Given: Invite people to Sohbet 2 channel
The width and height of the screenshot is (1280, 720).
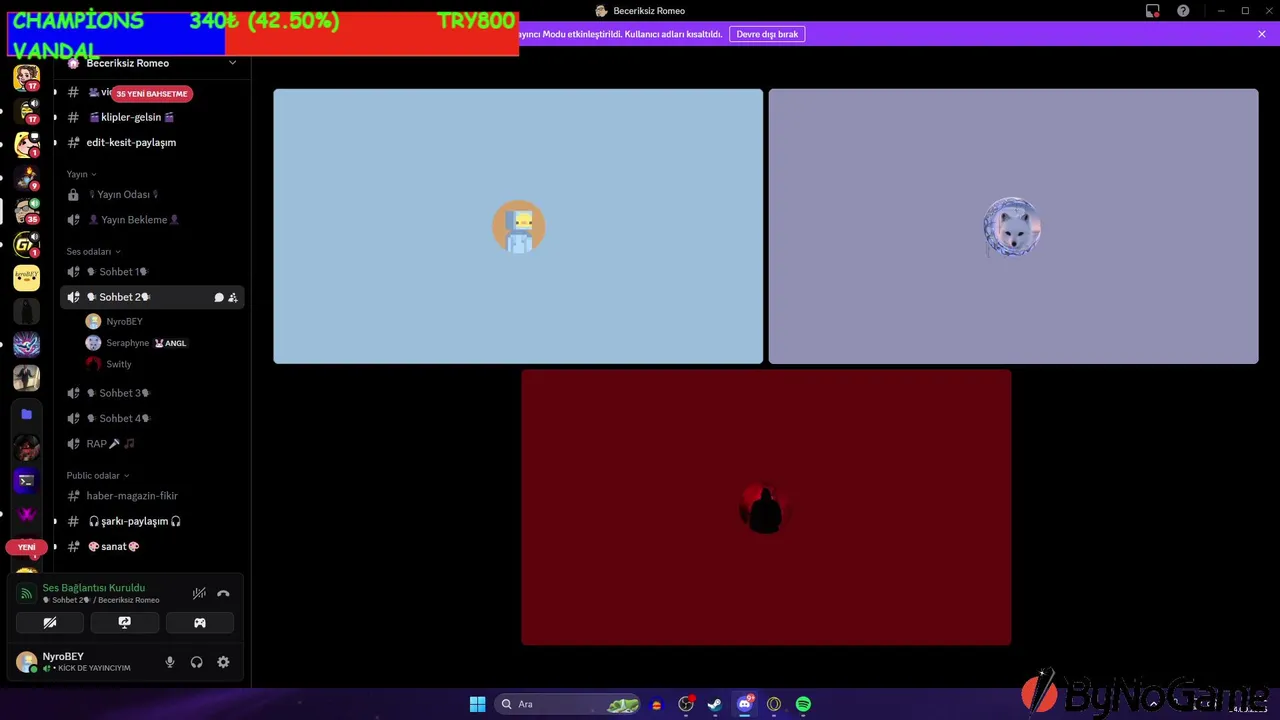Looking at the screenshot, I should (233, 297).
